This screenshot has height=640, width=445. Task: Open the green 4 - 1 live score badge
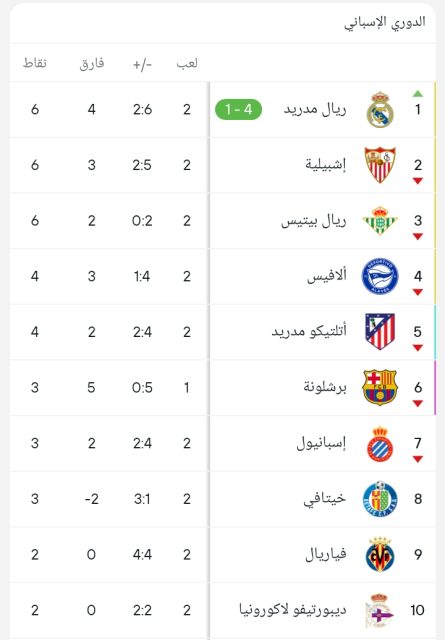(238, 109)
